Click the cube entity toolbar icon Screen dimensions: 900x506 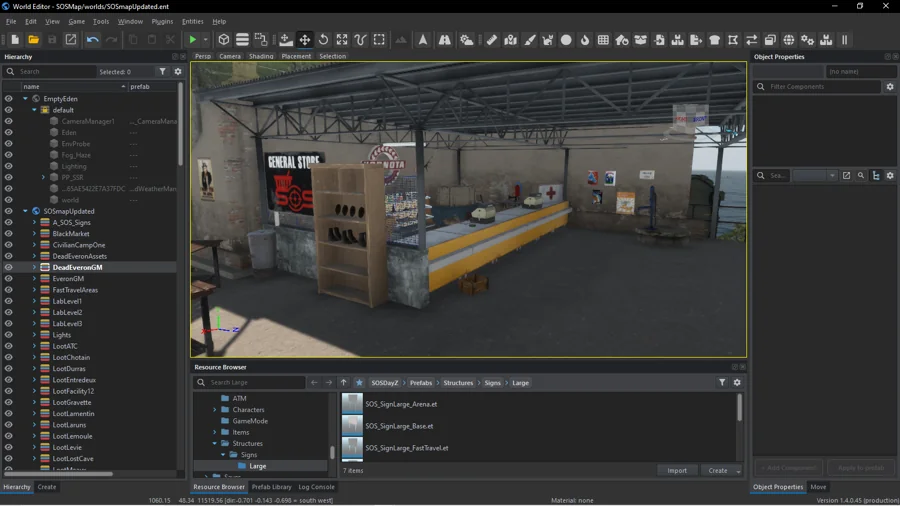pos(224,40)
